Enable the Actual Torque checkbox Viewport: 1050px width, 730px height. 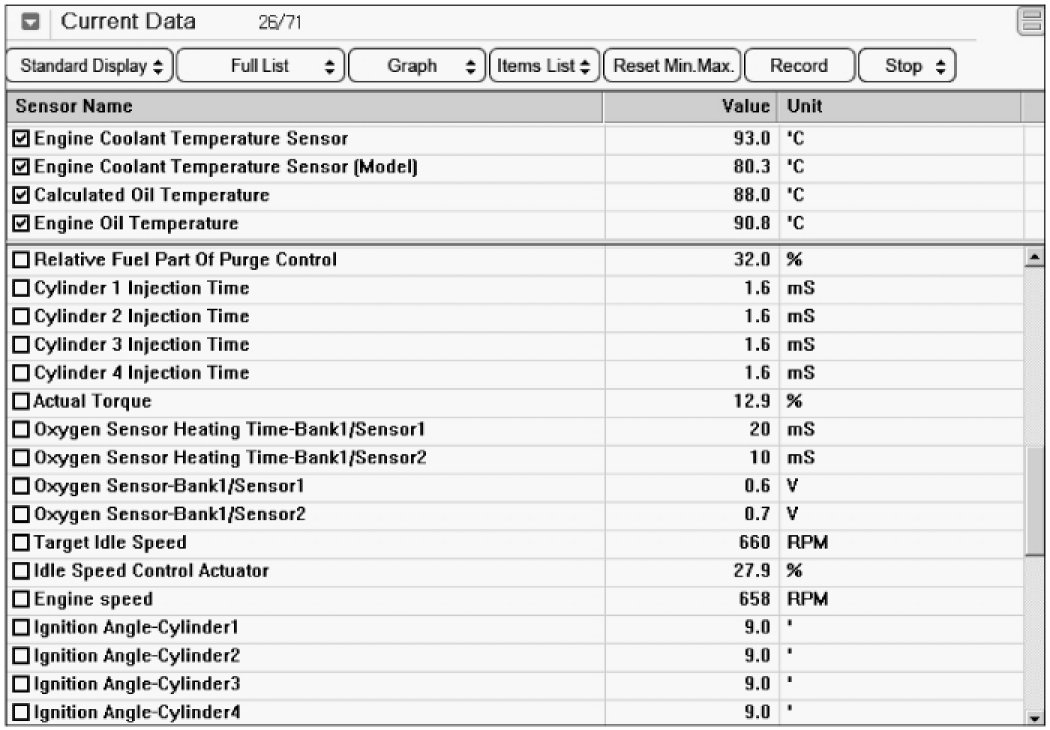pyautogui.click(x=21, y=402)
